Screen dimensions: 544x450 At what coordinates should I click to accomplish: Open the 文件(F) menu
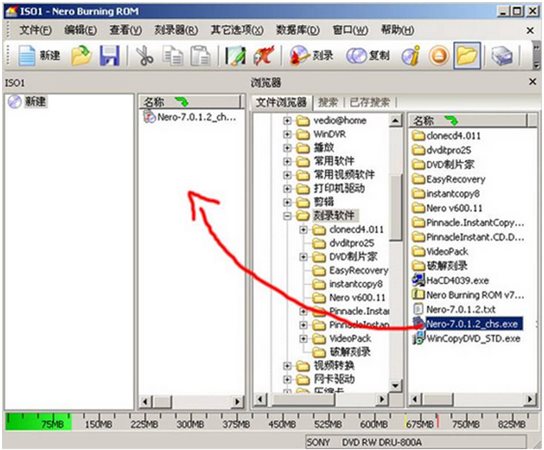pos(35,30)
